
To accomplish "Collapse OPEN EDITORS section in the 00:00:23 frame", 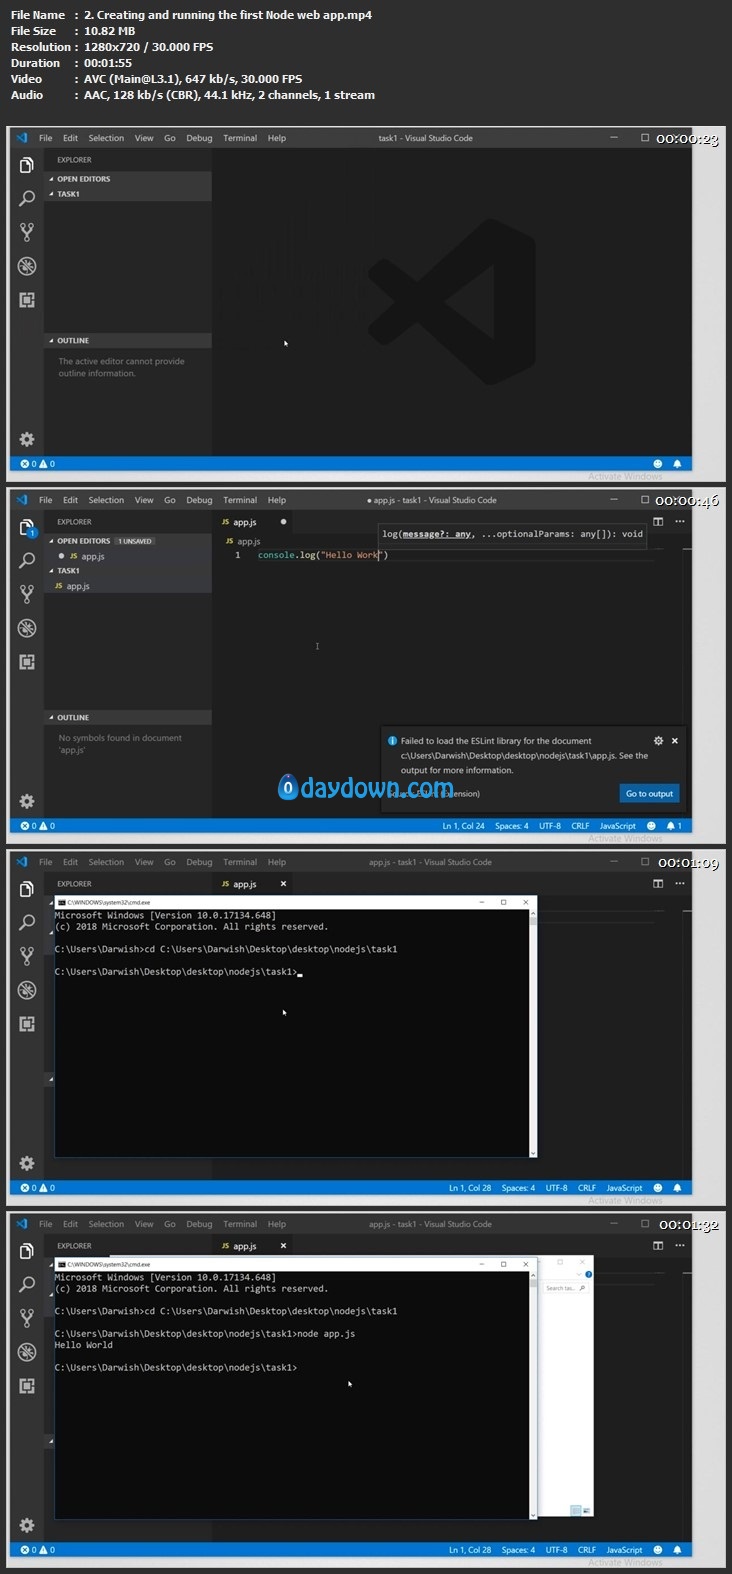I will (x=128, y=179).
